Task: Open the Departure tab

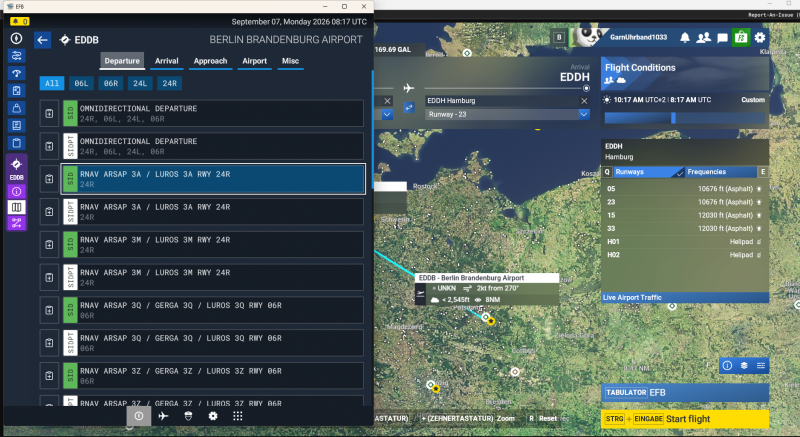Action: 122,61
